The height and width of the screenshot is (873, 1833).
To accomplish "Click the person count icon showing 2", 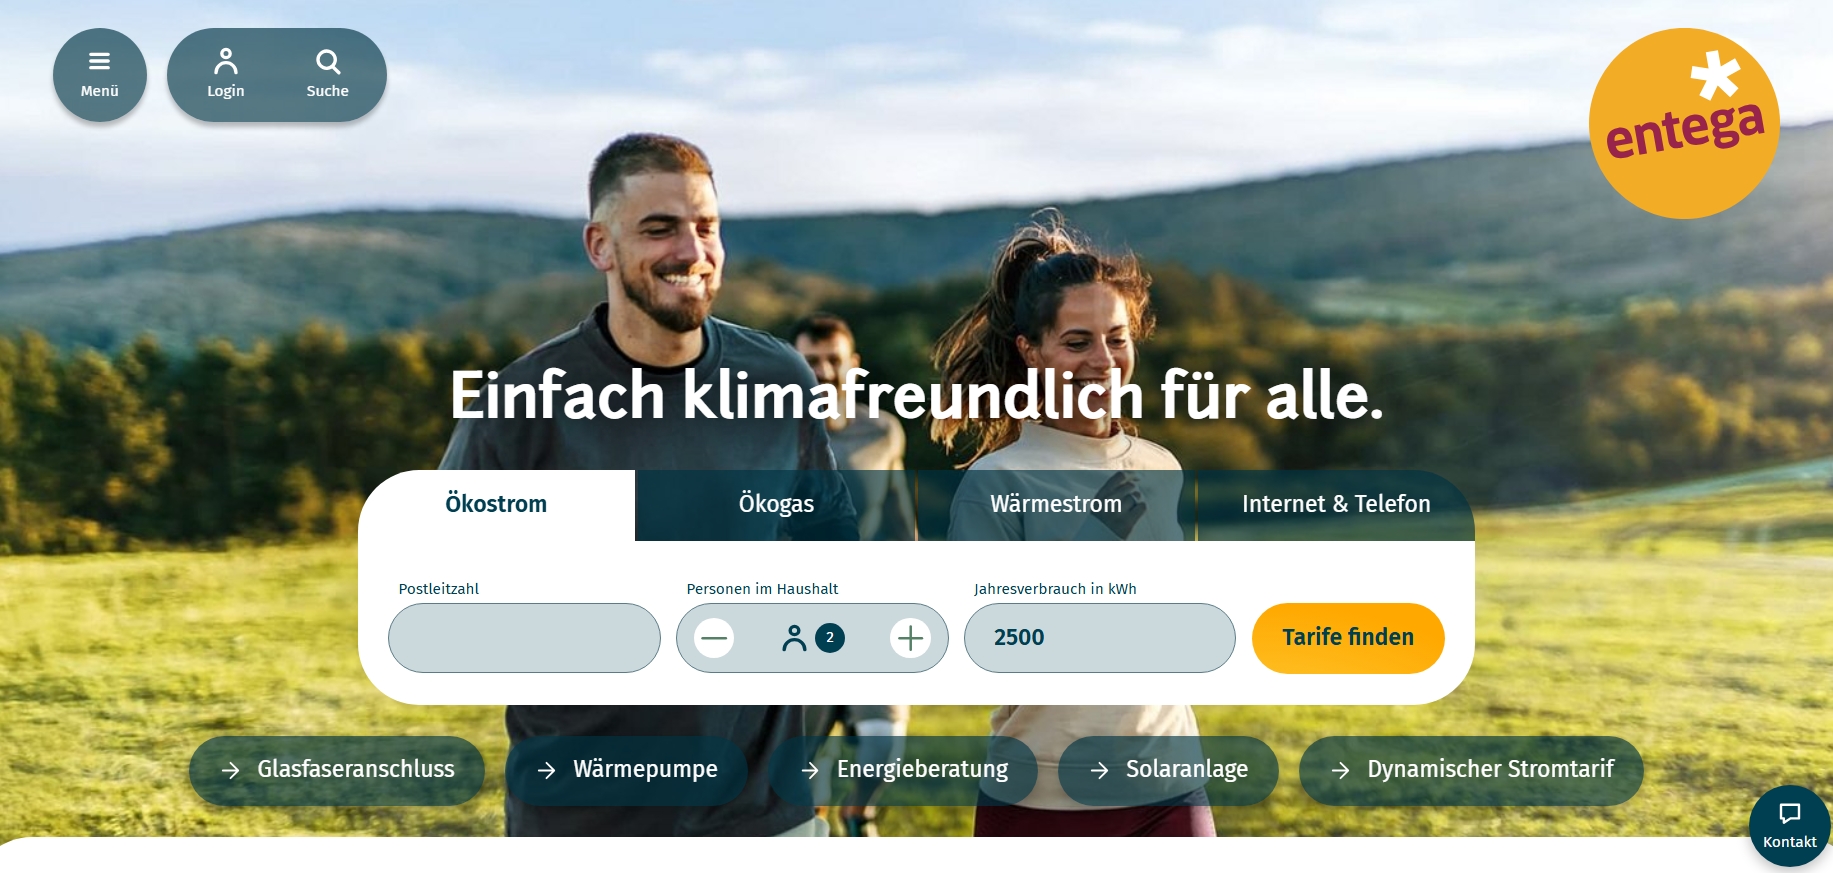I will (813, 638).
